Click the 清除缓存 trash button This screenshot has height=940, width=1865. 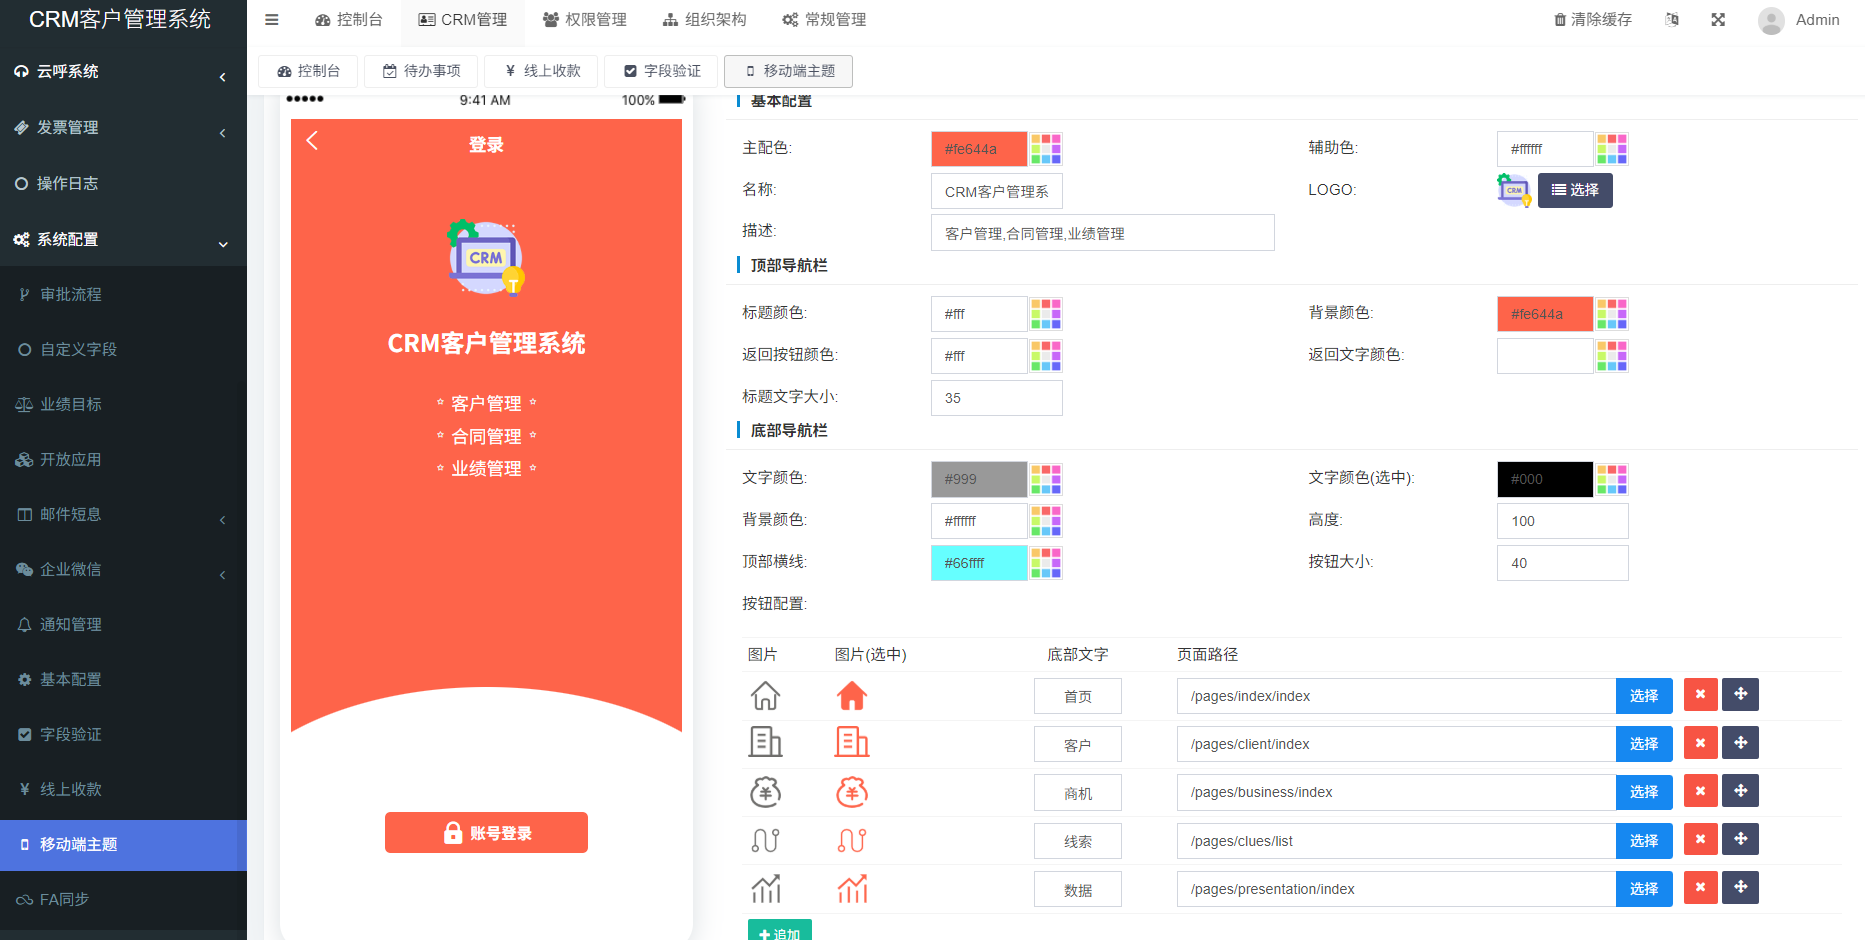pyautogui.click(x=1593, y=20)
